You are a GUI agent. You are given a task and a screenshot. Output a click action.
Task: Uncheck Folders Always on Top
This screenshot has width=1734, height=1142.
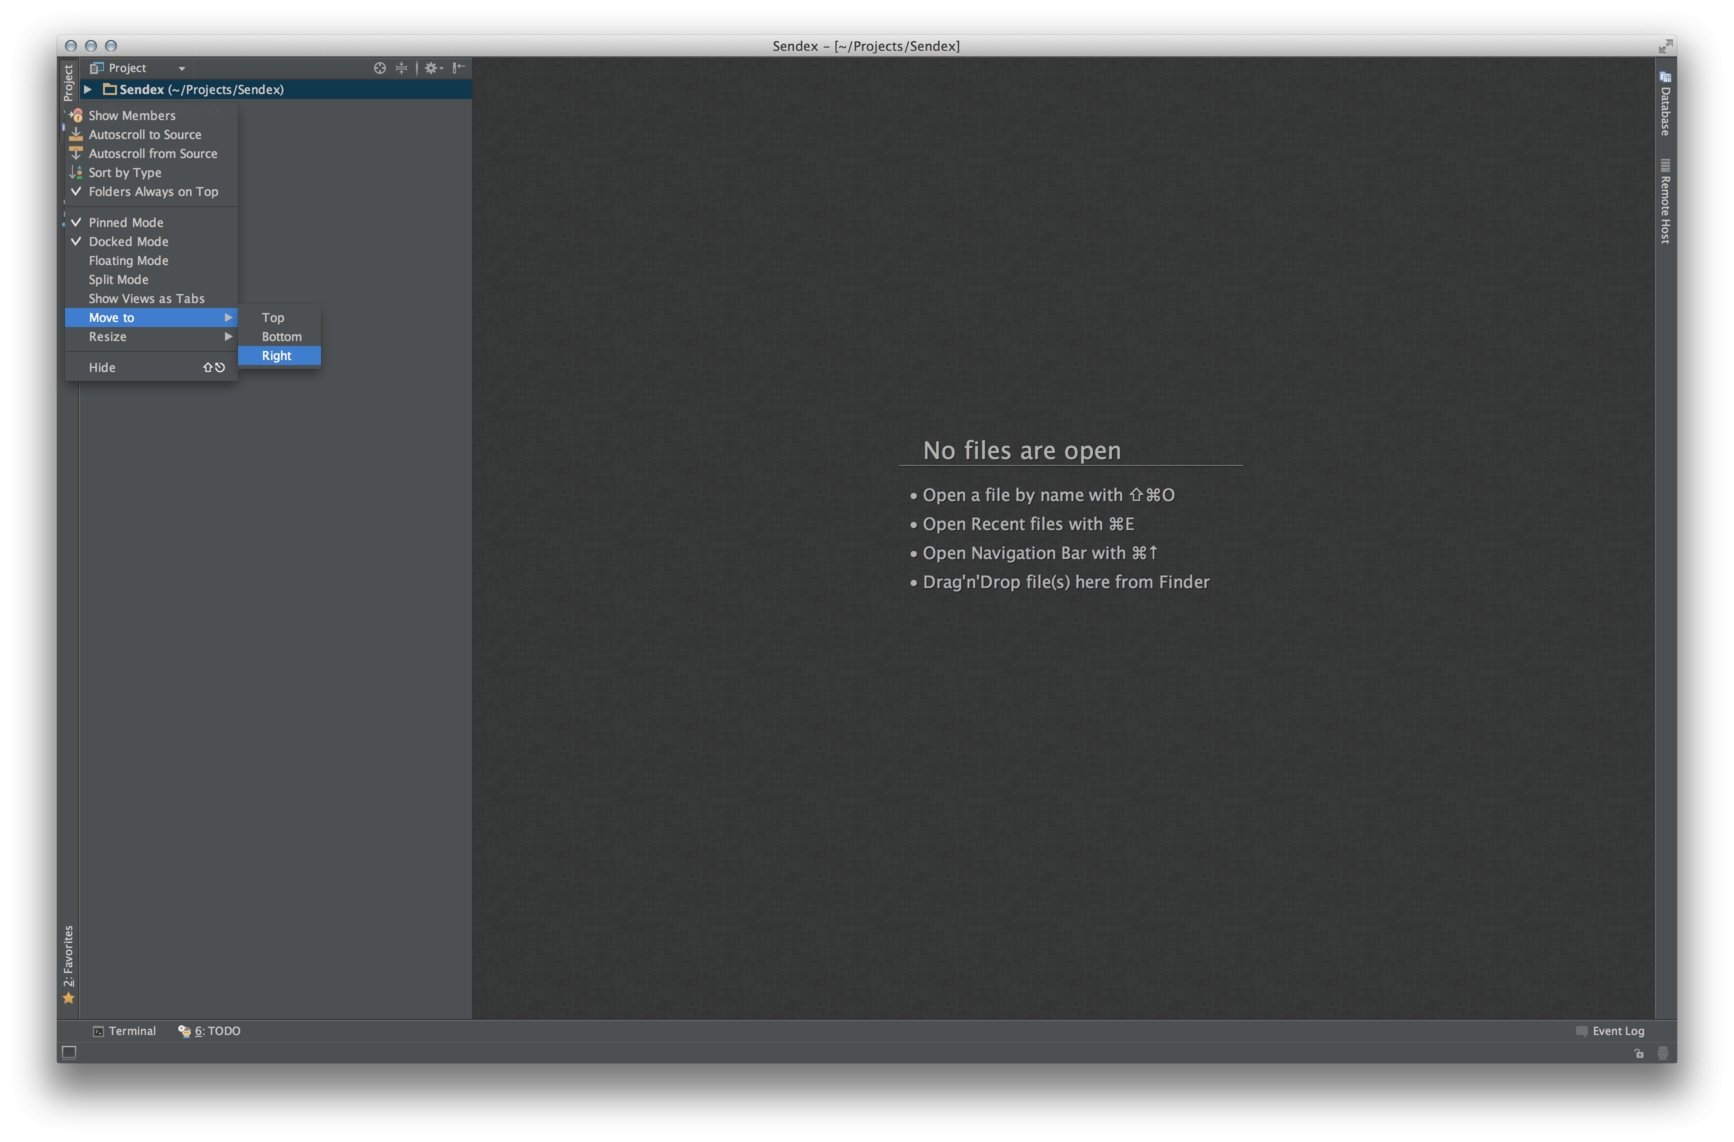152,192
